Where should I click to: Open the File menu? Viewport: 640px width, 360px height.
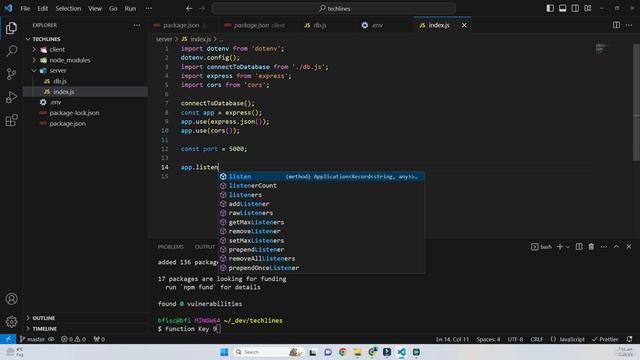coord(25,8)
